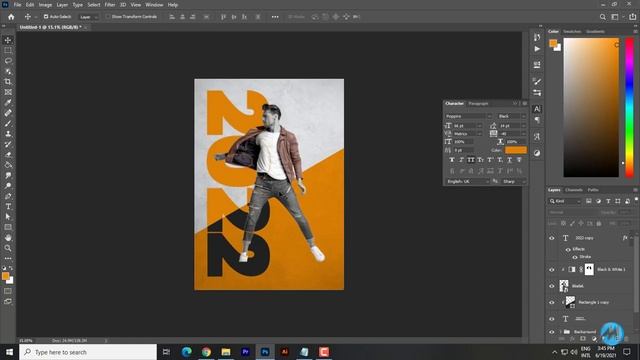Image resolution: width=640 pixels, height=360 pixels.
Task: Switch to the Swatches tab
Action: click(572, 31)
